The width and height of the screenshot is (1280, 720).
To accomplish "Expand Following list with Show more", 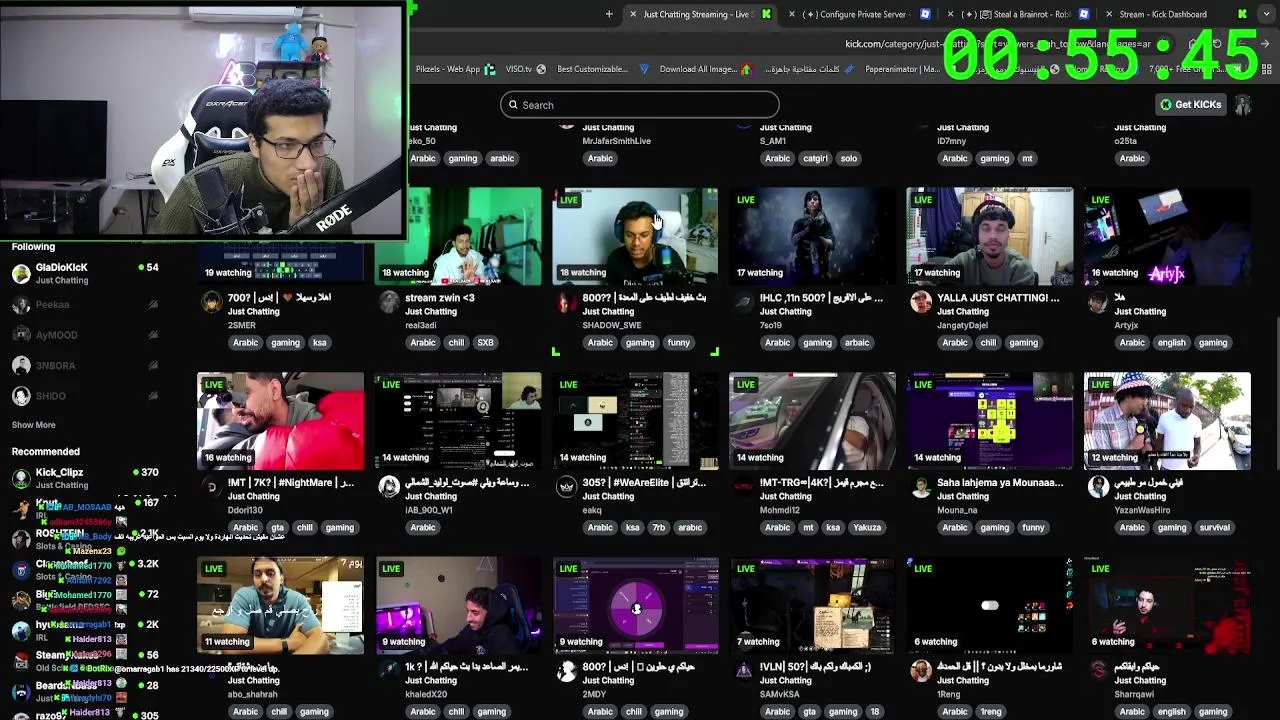I will coord(33,425).
